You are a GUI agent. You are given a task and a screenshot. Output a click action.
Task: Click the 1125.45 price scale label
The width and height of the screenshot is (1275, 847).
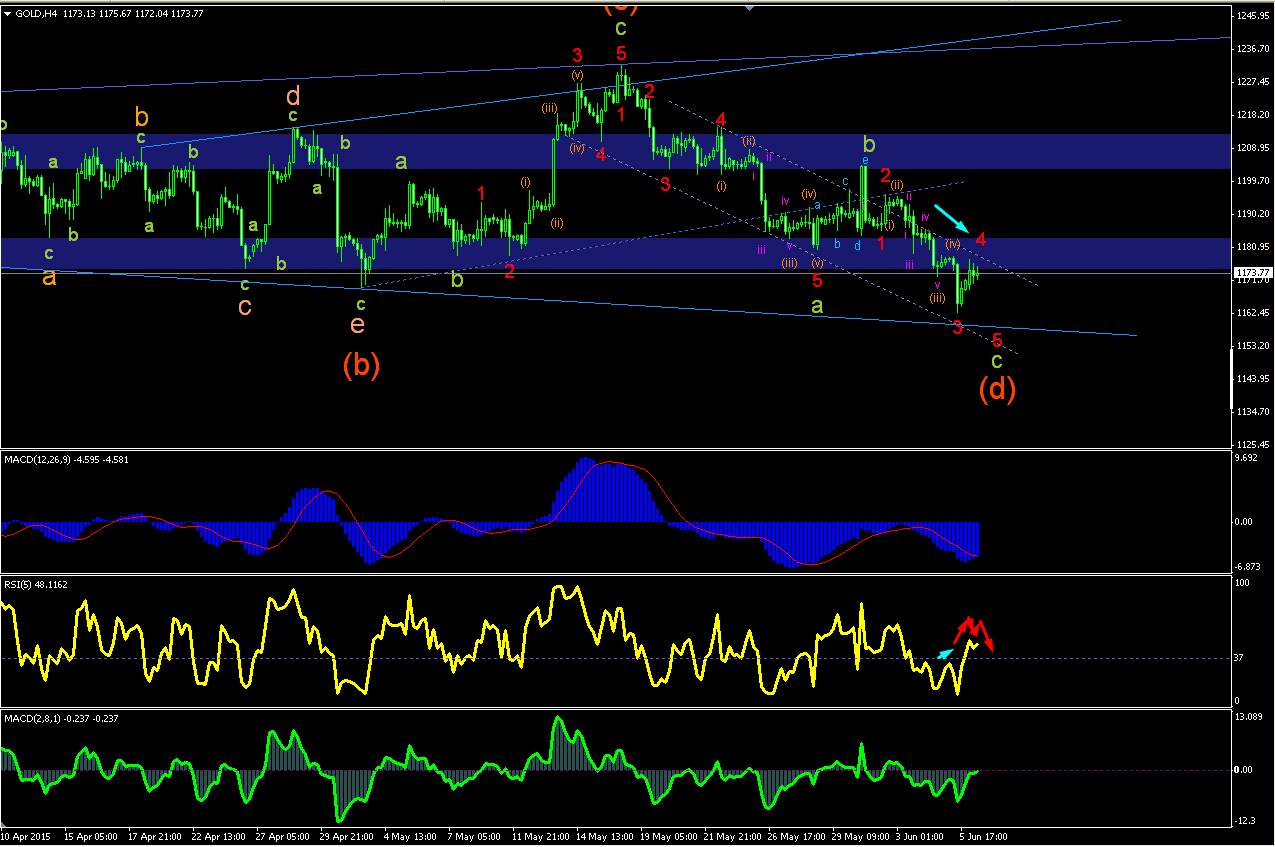coord(1254,445)
